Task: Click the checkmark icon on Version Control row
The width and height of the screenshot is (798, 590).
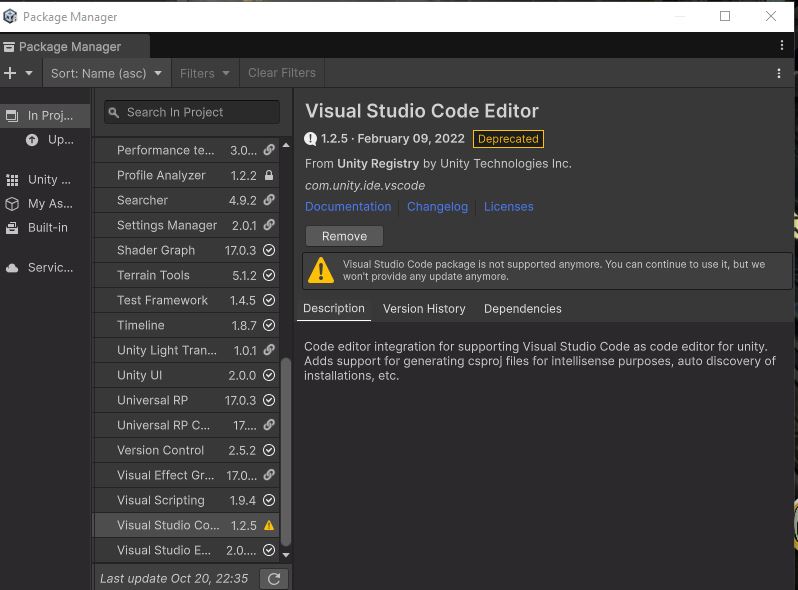Action: [x=269, y=450]
